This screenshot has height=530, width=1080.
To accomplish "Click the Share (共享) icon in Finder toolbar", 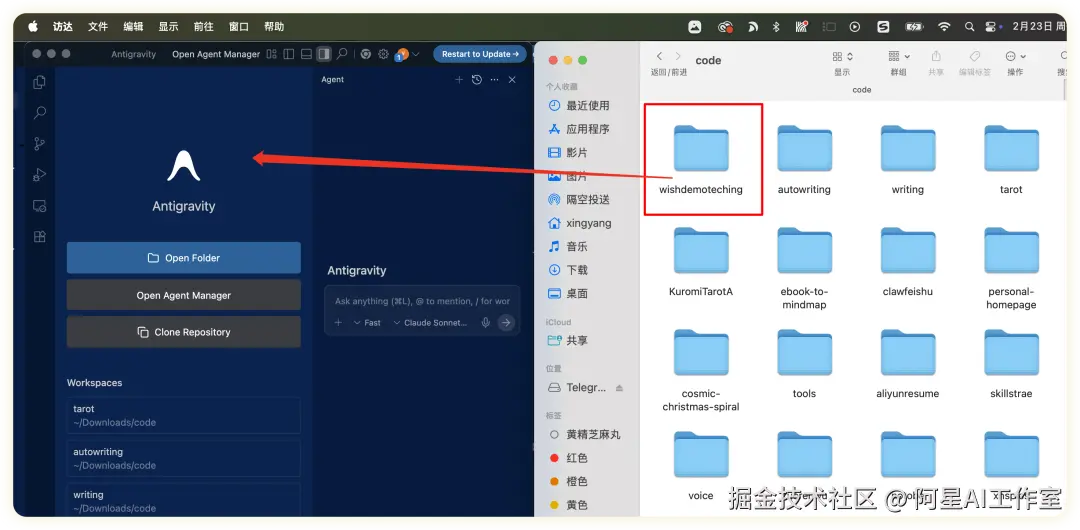I will pos(936,57).
